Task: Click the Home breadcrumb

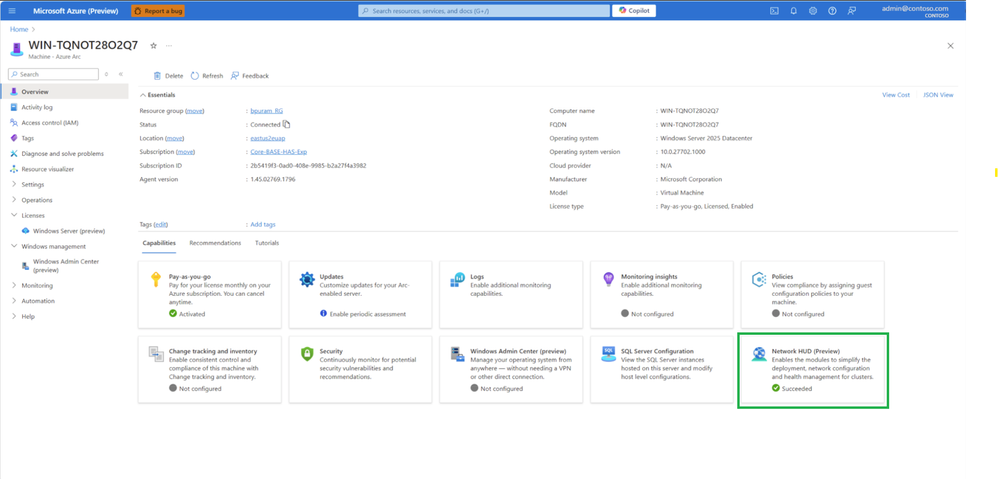Action: (18, 29)
